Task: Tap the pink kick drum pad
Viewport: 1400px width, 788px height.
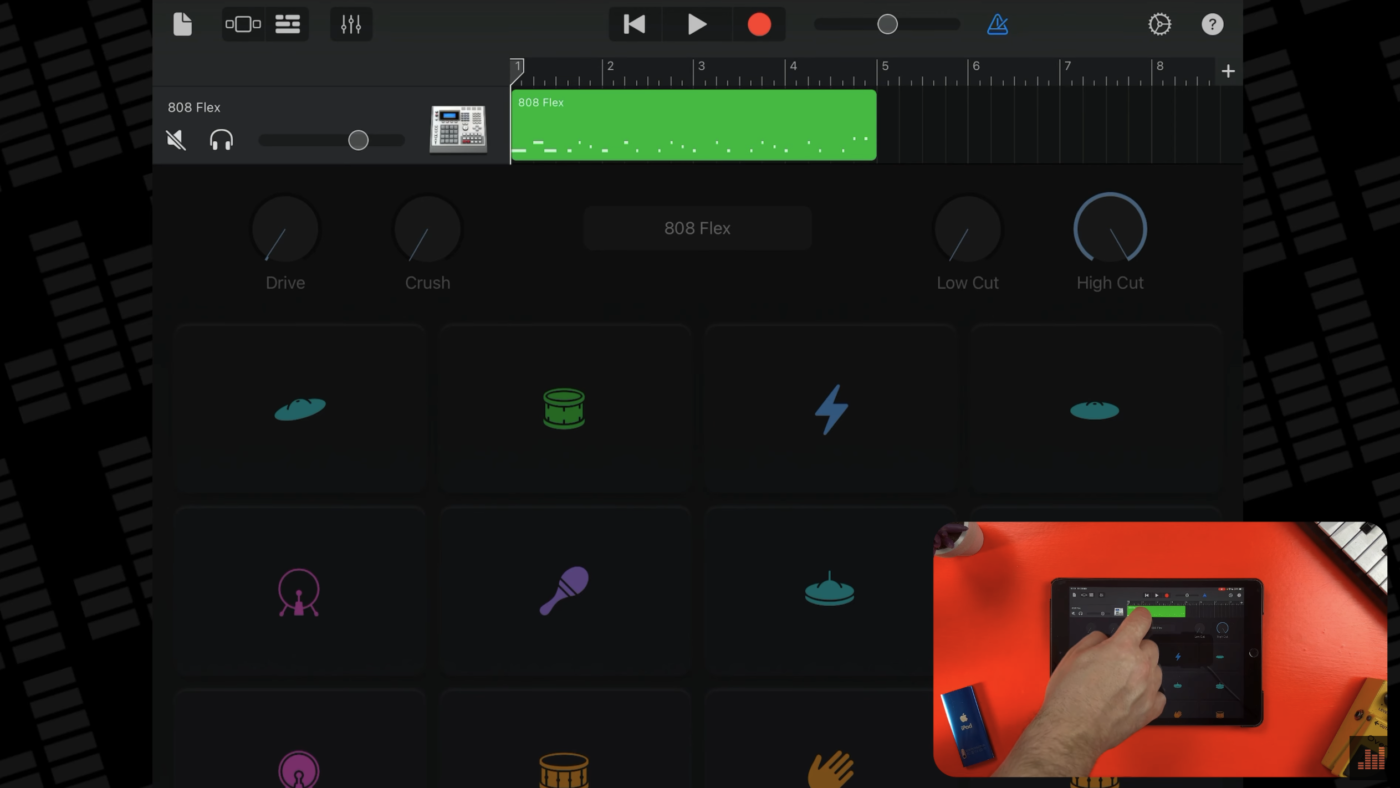Action: click(x=300, y=591)
